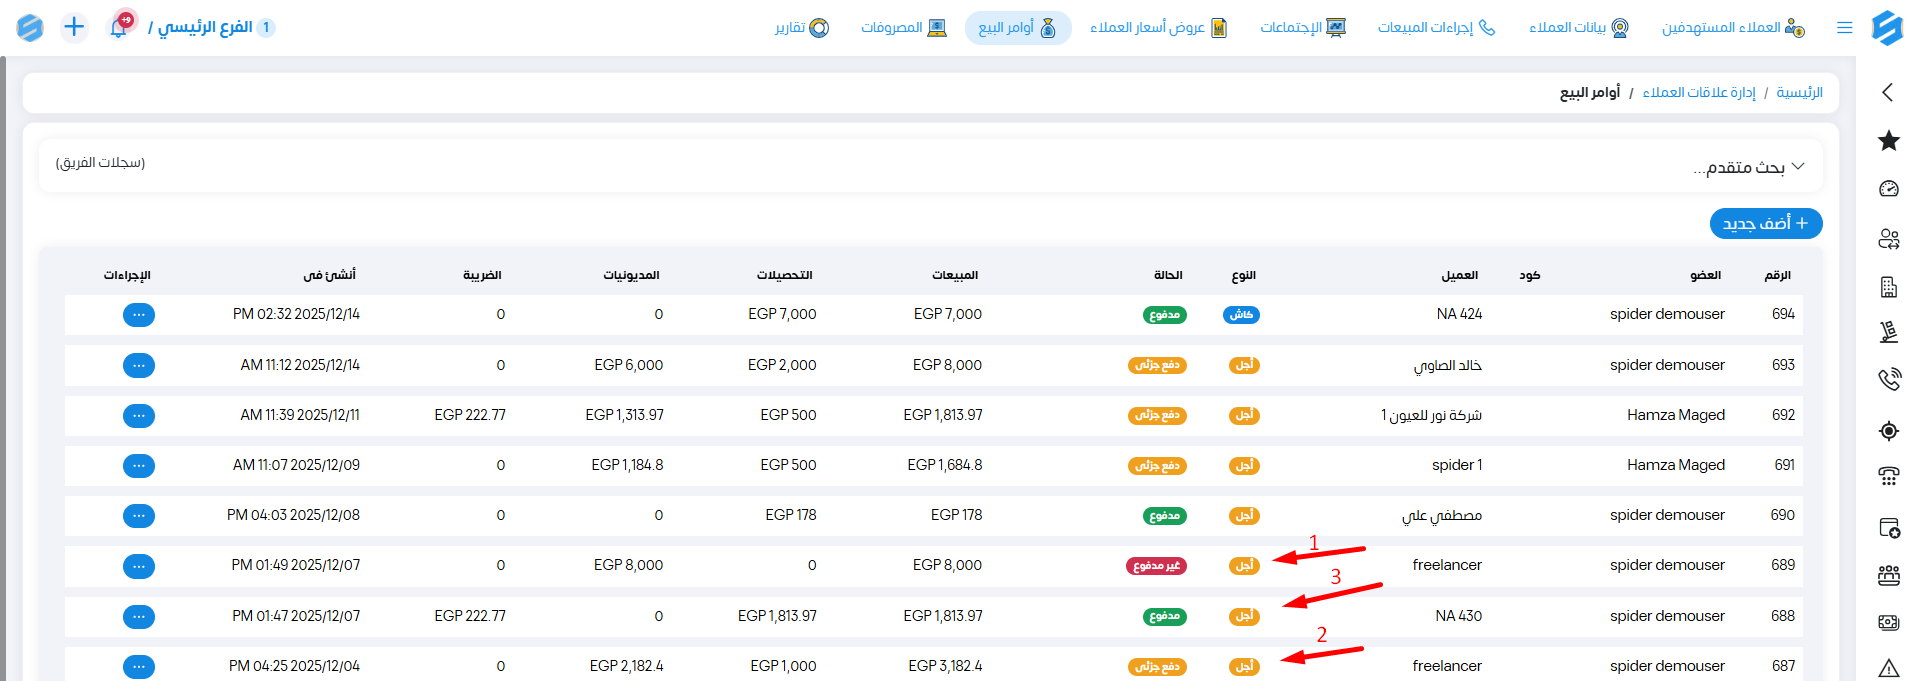Open the Sales Orders (أوامر البيع) tab
The width and height of the screenshot is (1919, 681).
(x=1017, y=28)
